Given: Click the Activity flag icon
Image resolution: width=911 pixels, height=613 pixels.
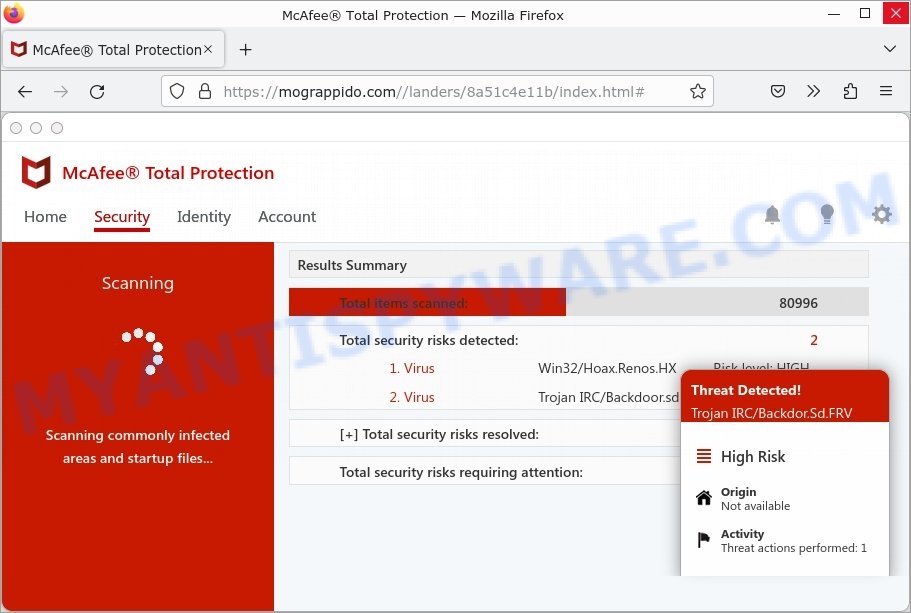Looking at the screenshot, I should point(704,540).
